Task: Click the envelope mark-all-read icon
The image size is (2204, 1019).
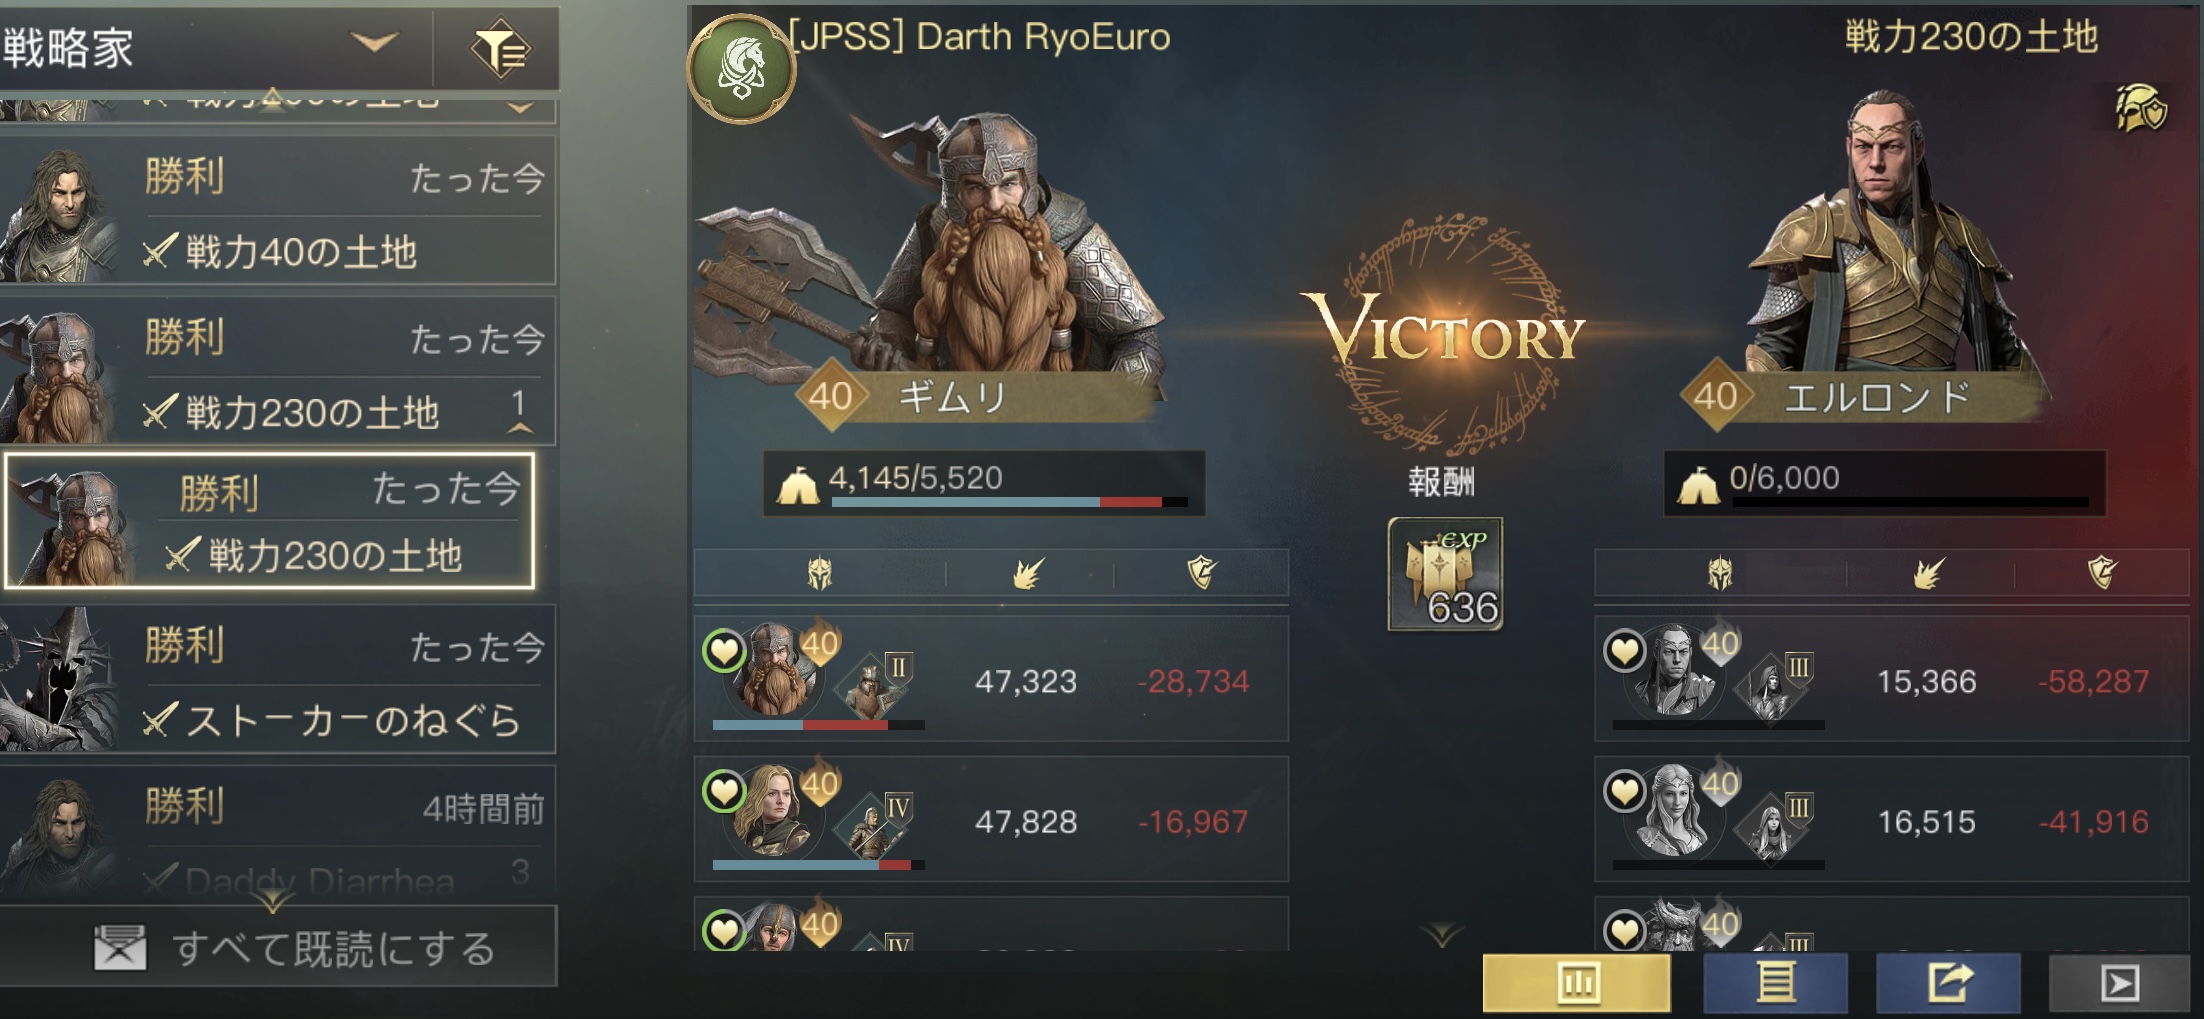Action: [x=120, y=947]
